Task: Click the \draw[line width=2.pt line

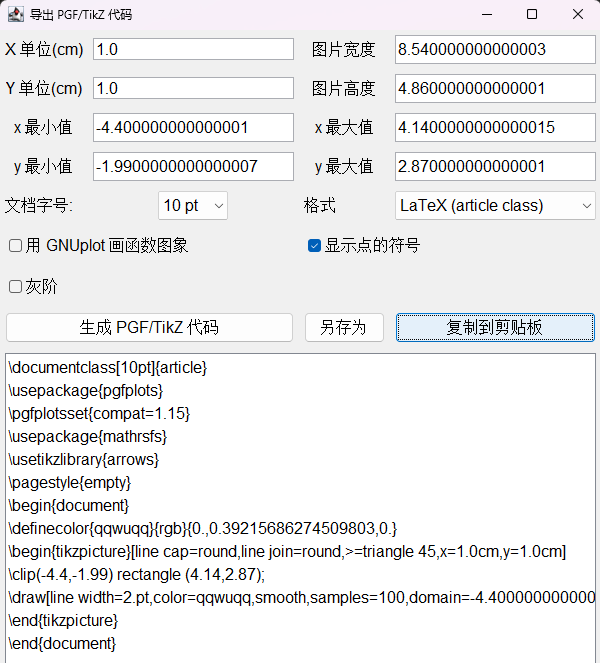Action: pos(301,598)
